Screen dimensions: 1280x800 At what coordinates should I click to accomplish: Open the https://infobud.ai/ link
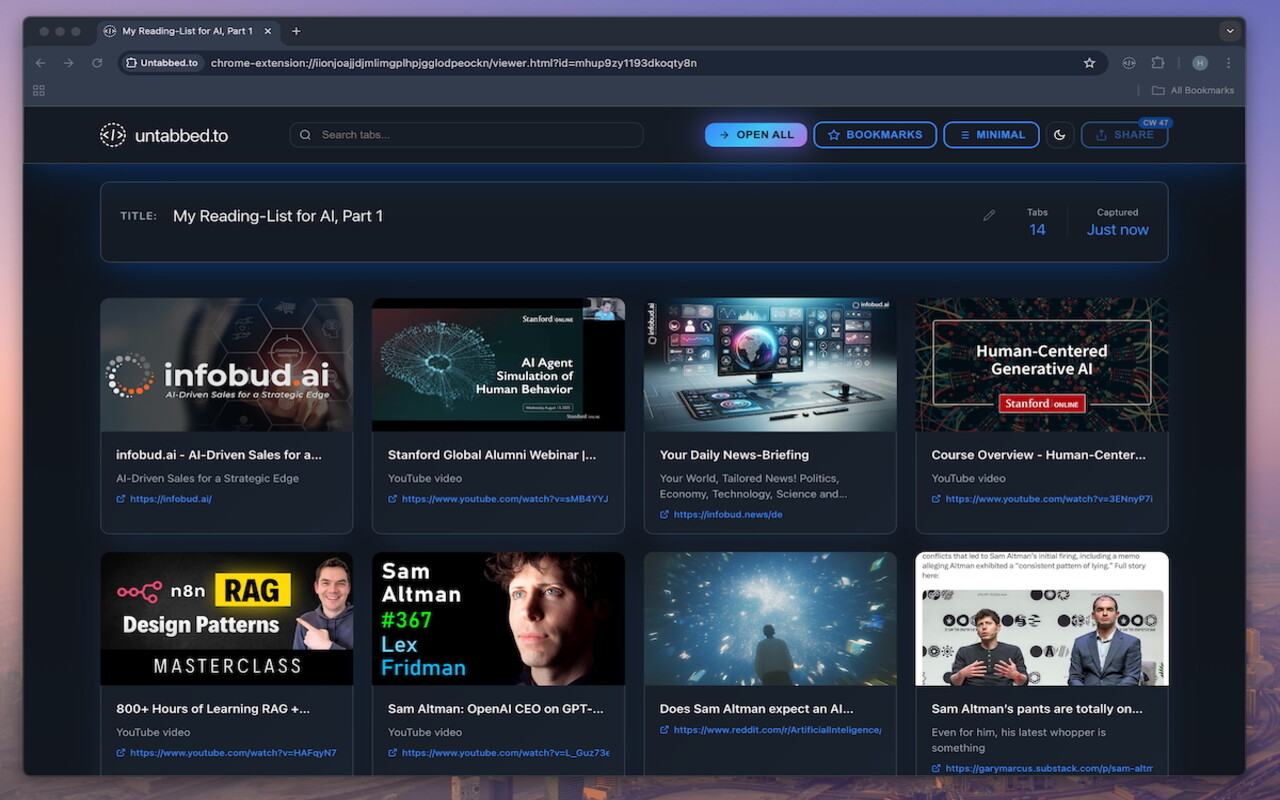(170, 499)
